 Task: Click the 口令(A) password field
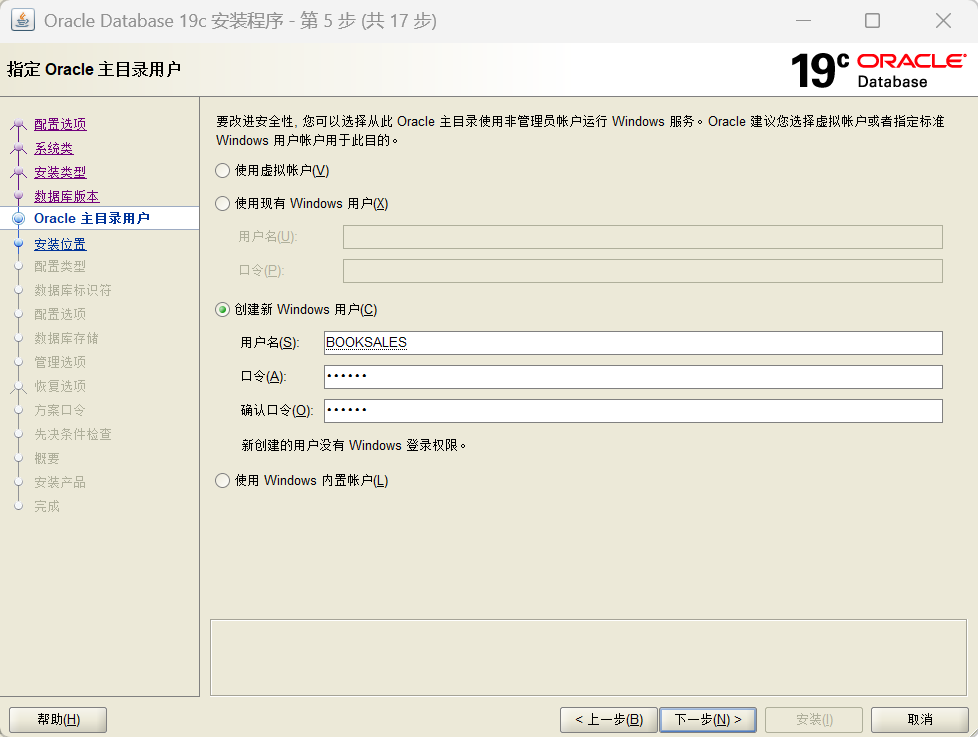tap(633, 377)
